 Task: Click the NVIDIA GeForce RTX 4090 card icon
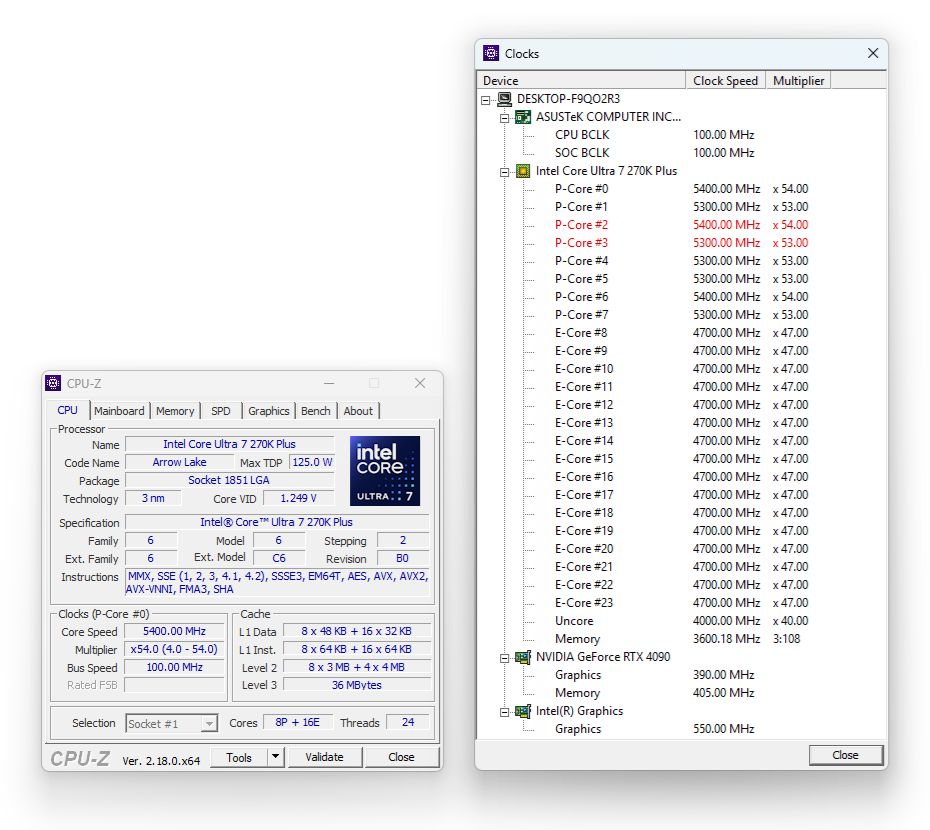pyautogui.click(x=523, y=657)
